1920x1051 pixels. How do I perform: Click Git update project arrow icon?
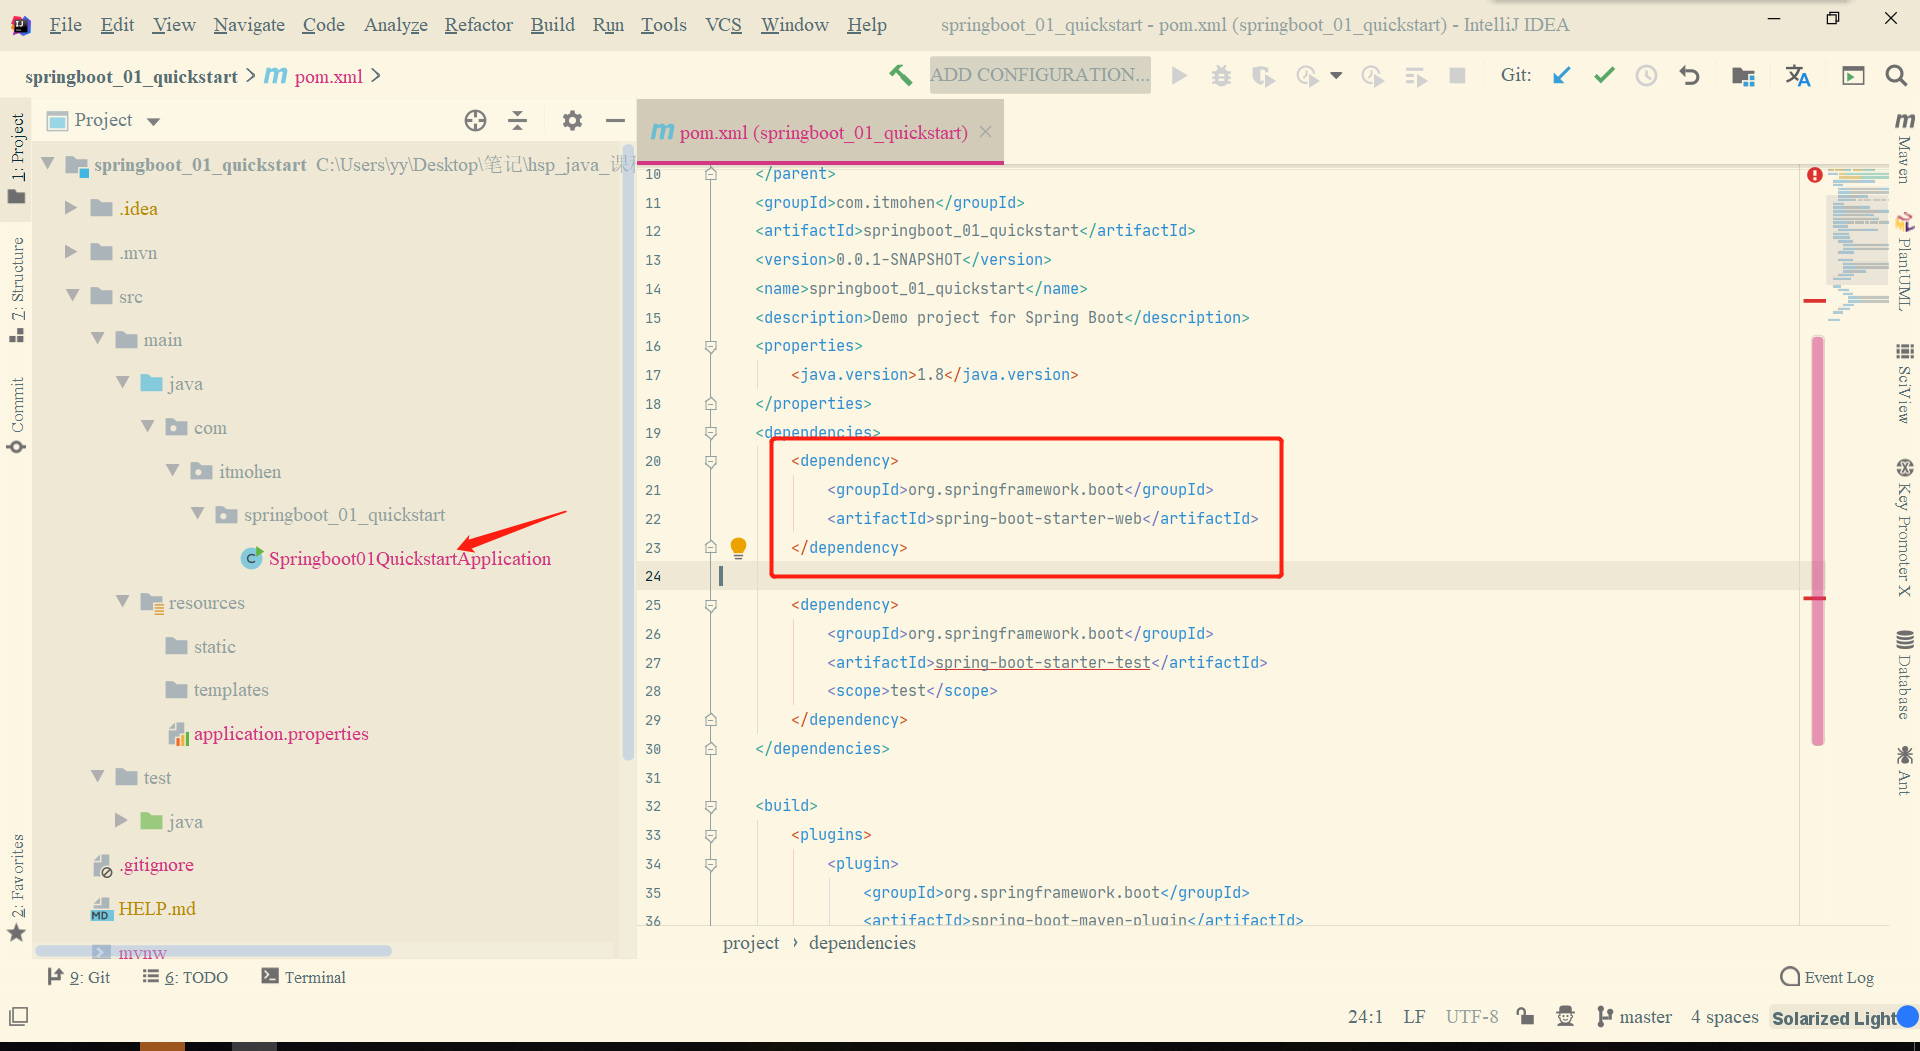(1561, 75)
